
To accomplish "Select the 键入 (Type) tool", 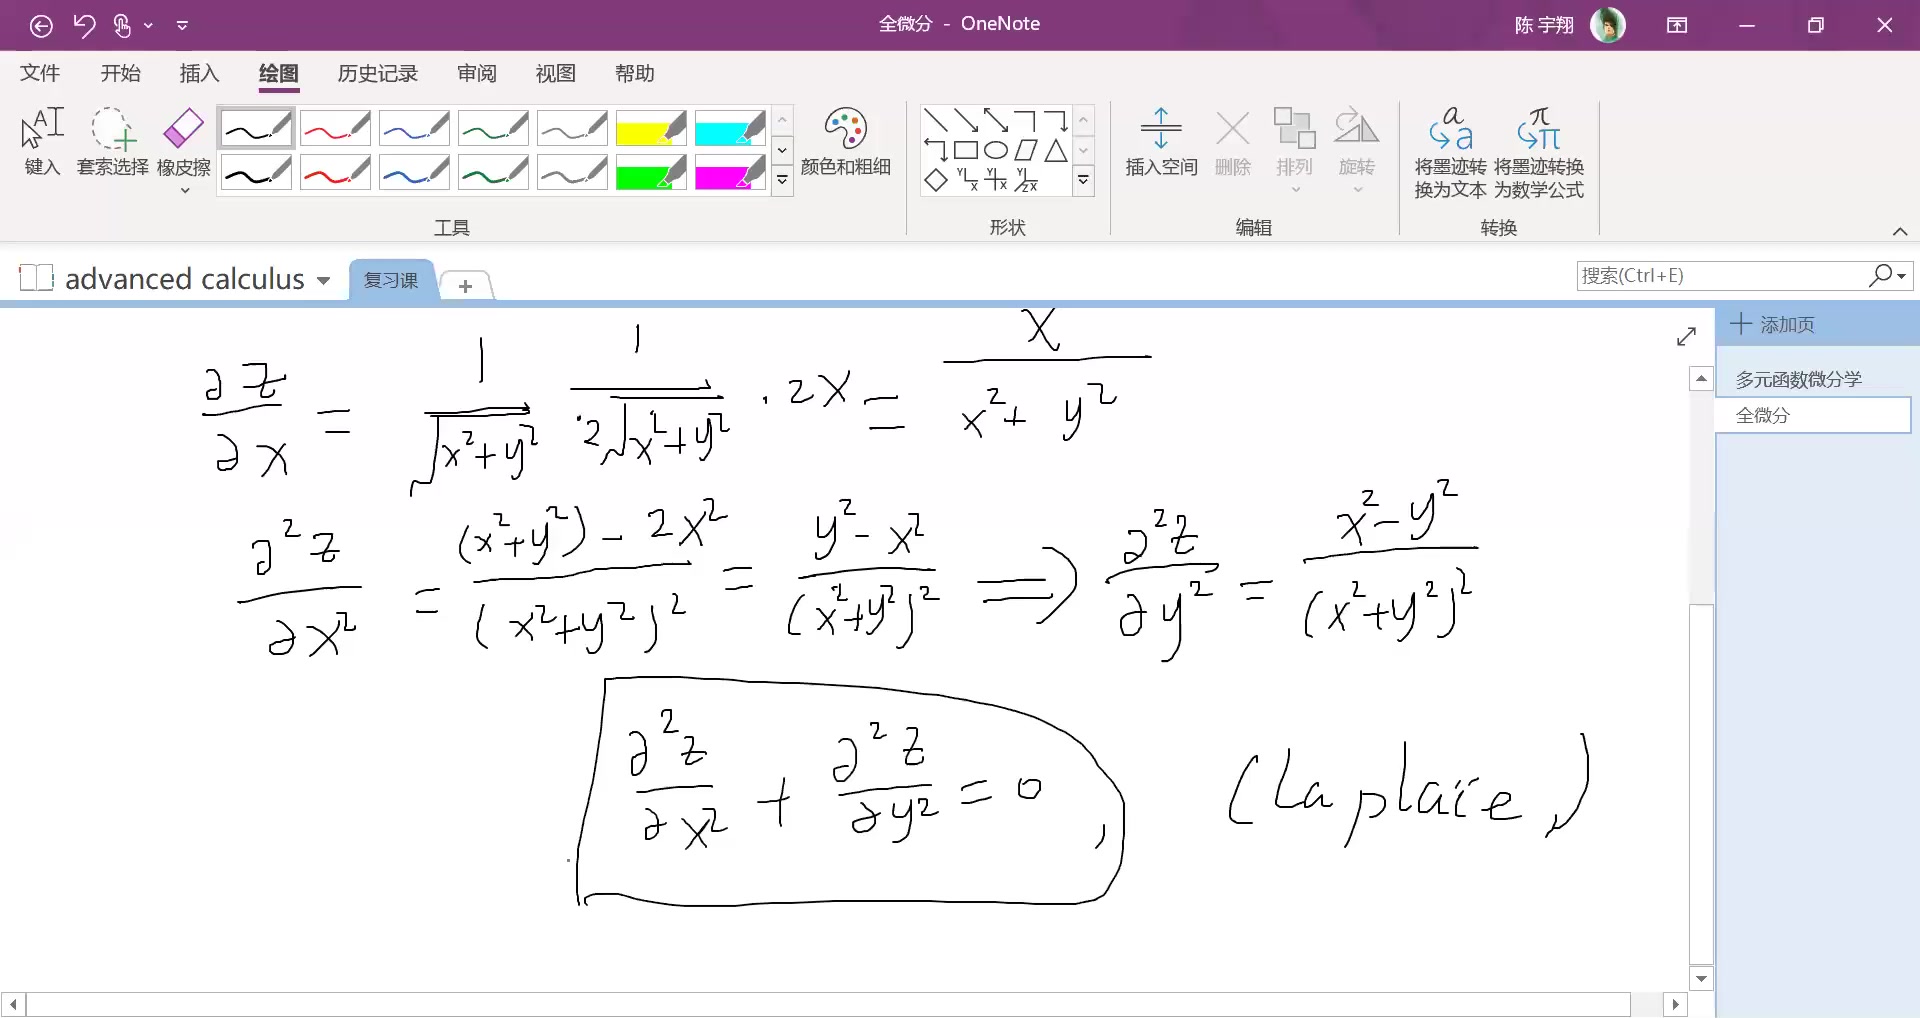I will click(42, 141).
